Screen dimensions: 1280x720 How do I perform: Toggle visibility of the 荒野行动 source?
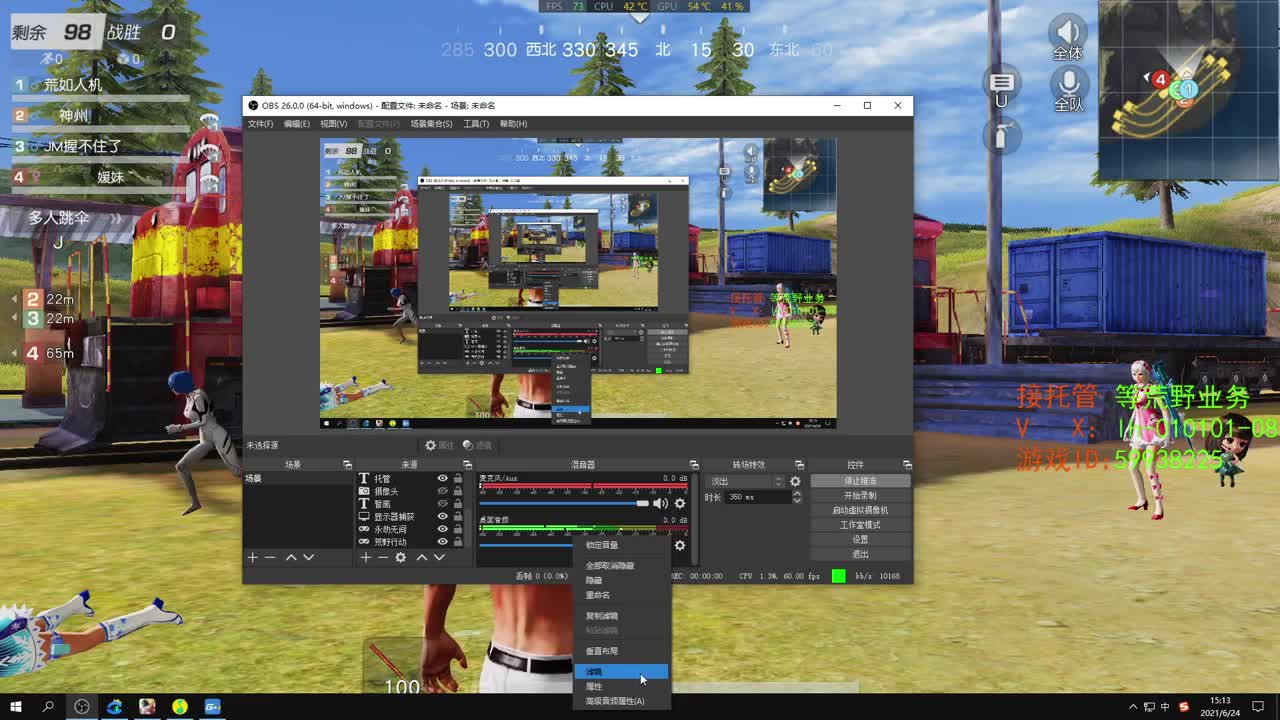pyautogui.click(x=442, y=542)
